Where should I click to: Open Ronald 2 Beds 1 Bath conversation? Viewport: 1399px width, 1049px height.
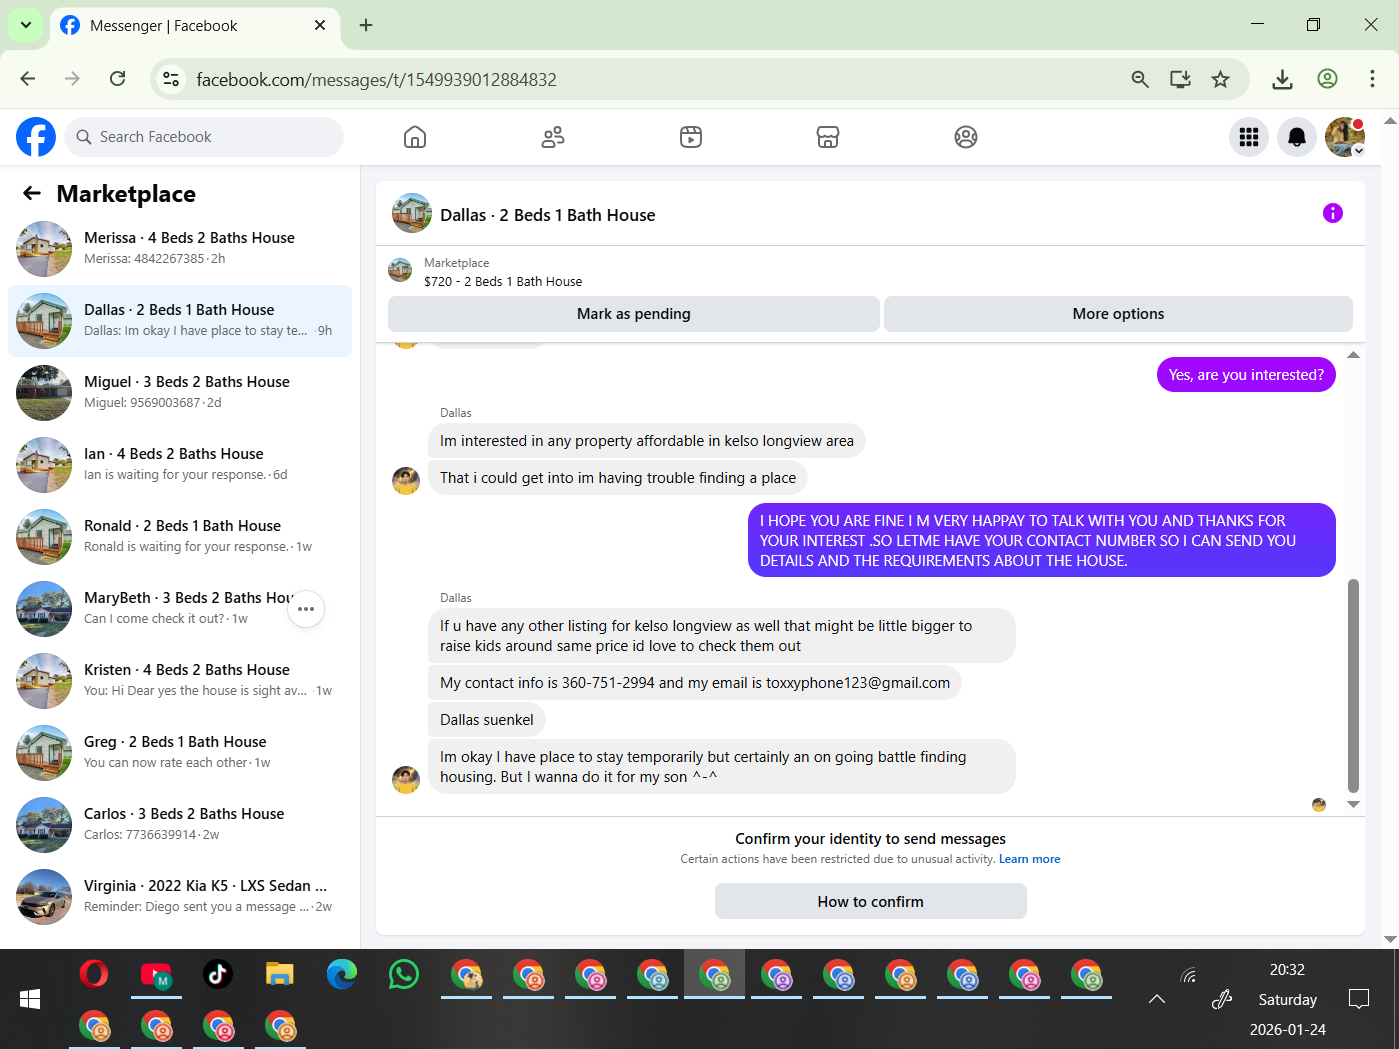click(x=180, y=537)
